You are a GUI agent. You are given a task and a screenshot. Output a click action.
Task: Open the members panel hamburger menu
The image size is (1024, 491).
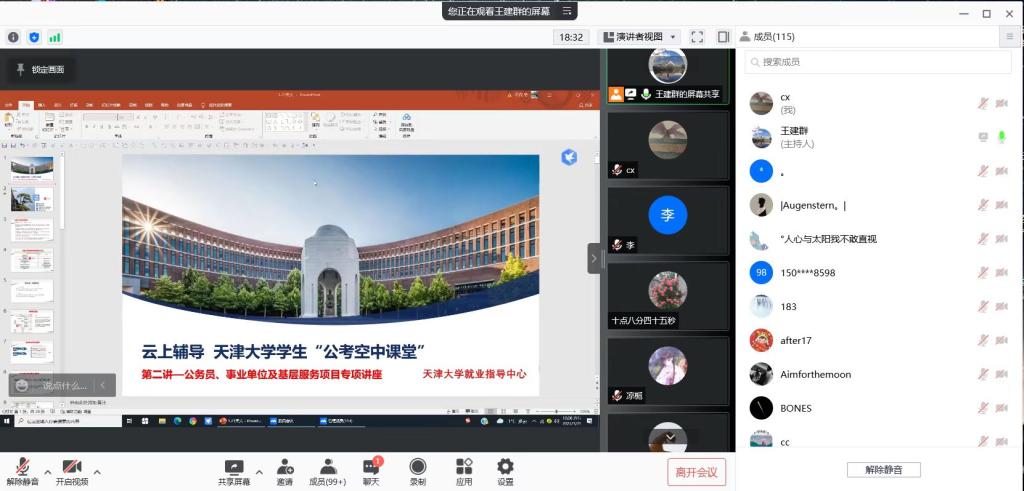[1009, 37]
